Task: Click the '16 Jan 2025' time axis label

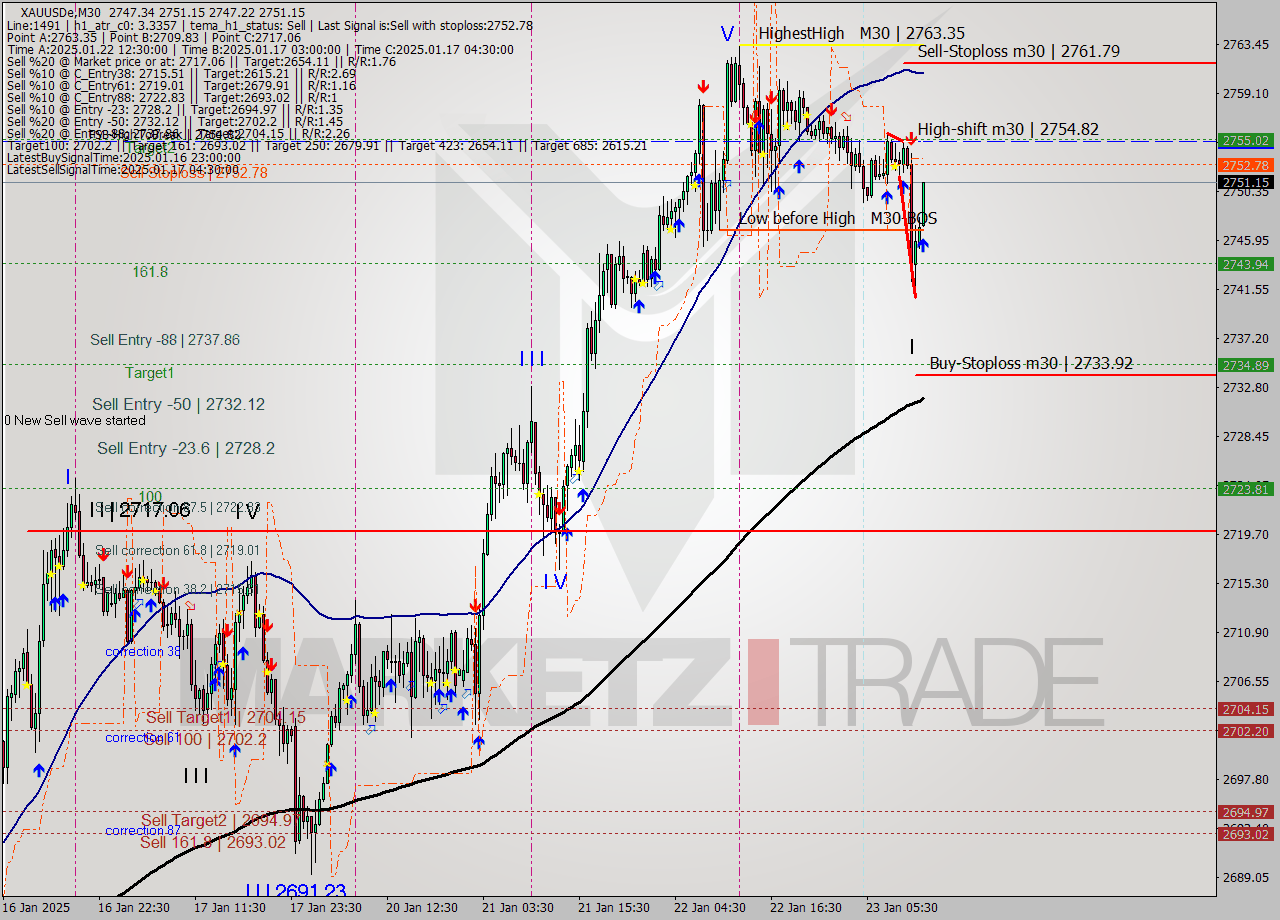Action: pos(38,908)
